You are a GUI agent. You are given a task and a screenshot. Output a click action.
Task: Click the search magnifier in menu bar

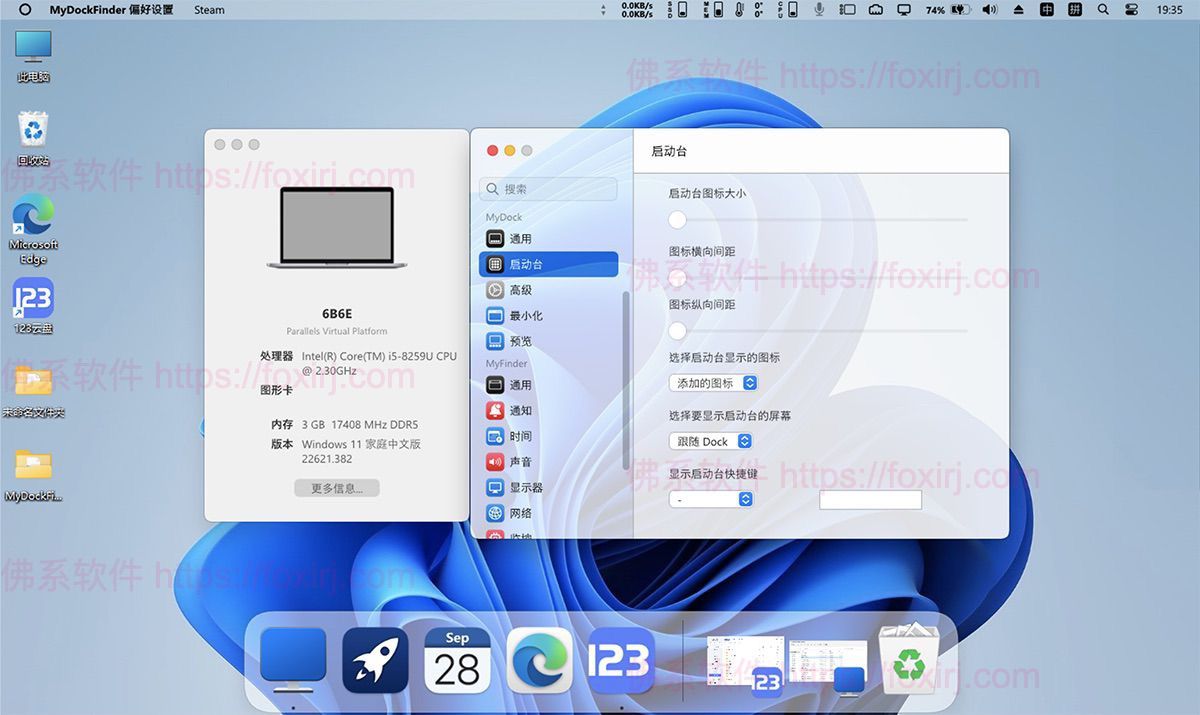[x=1103, y=10]
